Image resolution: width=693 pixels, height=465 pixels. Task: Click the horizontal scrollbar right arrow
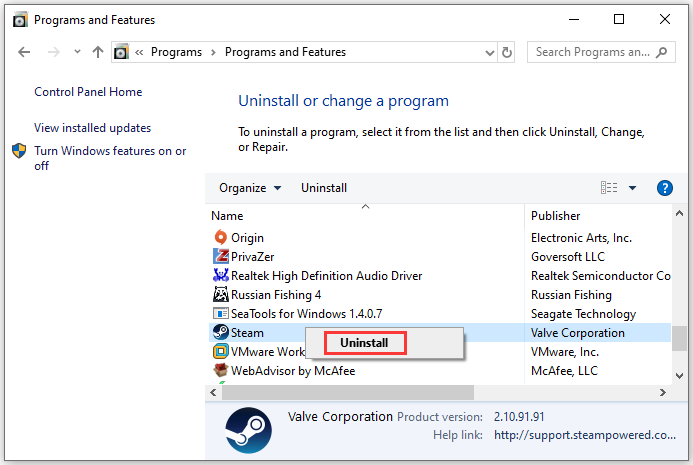point(663,393)
